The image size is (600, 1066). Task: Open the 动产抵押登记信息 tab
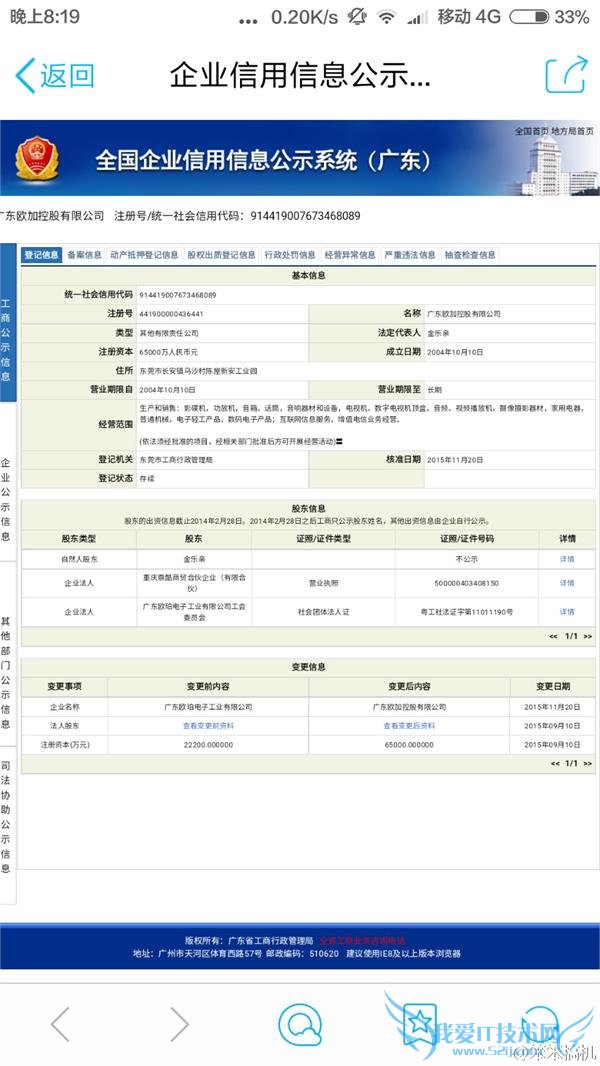(x=144, y=255)
